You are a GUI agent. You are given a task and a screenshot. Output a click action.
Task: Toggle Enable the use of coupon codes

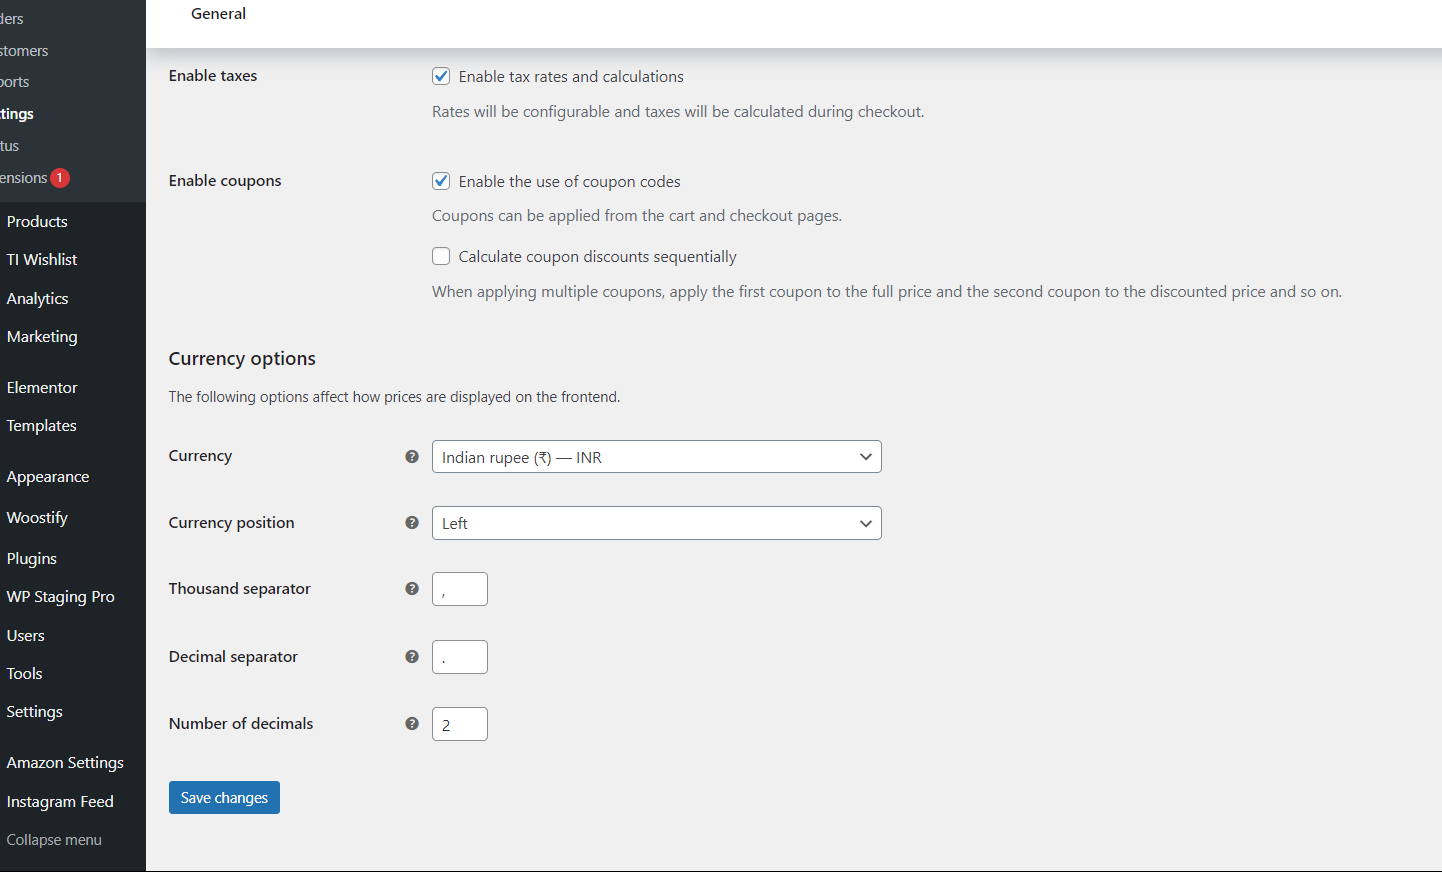[x=441, y=181]
